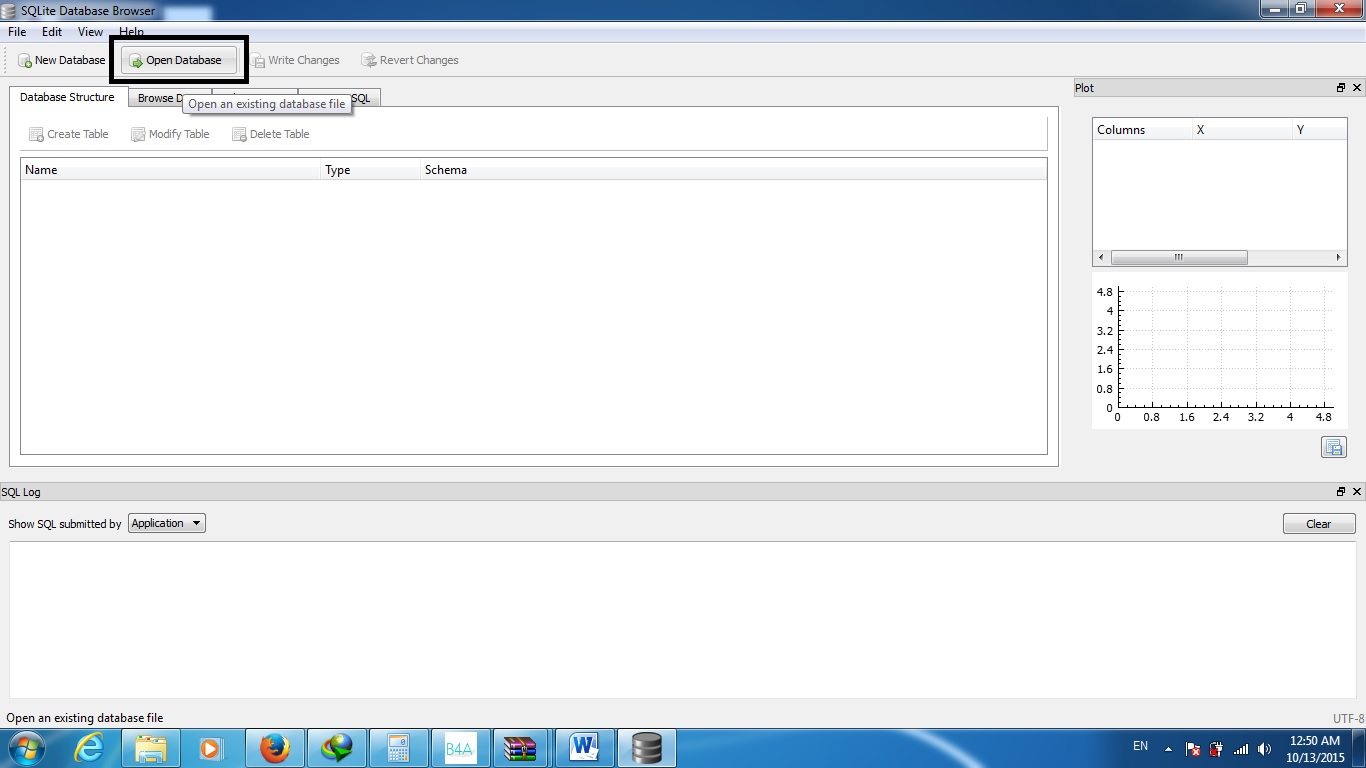
Task: Click the Columns header in Plot panel
Action: pyautogui.click(x=1143, y=130)
